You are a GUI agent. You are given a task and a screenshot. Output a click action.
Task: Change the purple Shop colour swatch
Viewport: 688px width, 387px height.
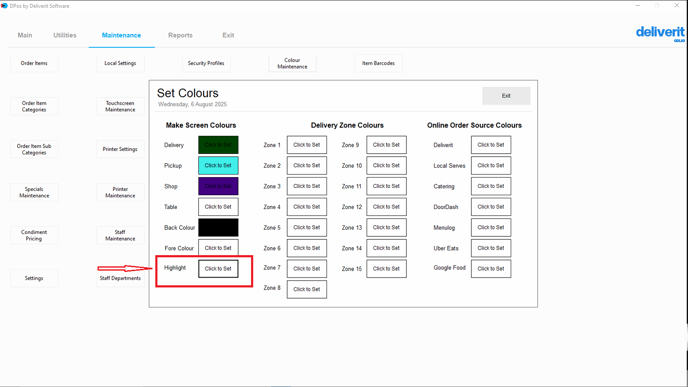tap(218, 186)
